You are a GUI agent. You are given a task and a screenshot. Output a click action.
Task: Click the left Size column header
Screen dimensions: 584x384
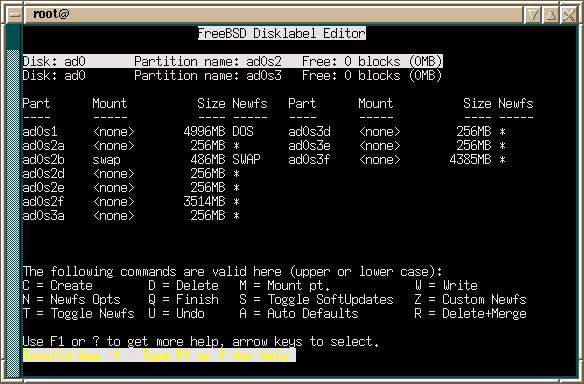click(211, 103)
